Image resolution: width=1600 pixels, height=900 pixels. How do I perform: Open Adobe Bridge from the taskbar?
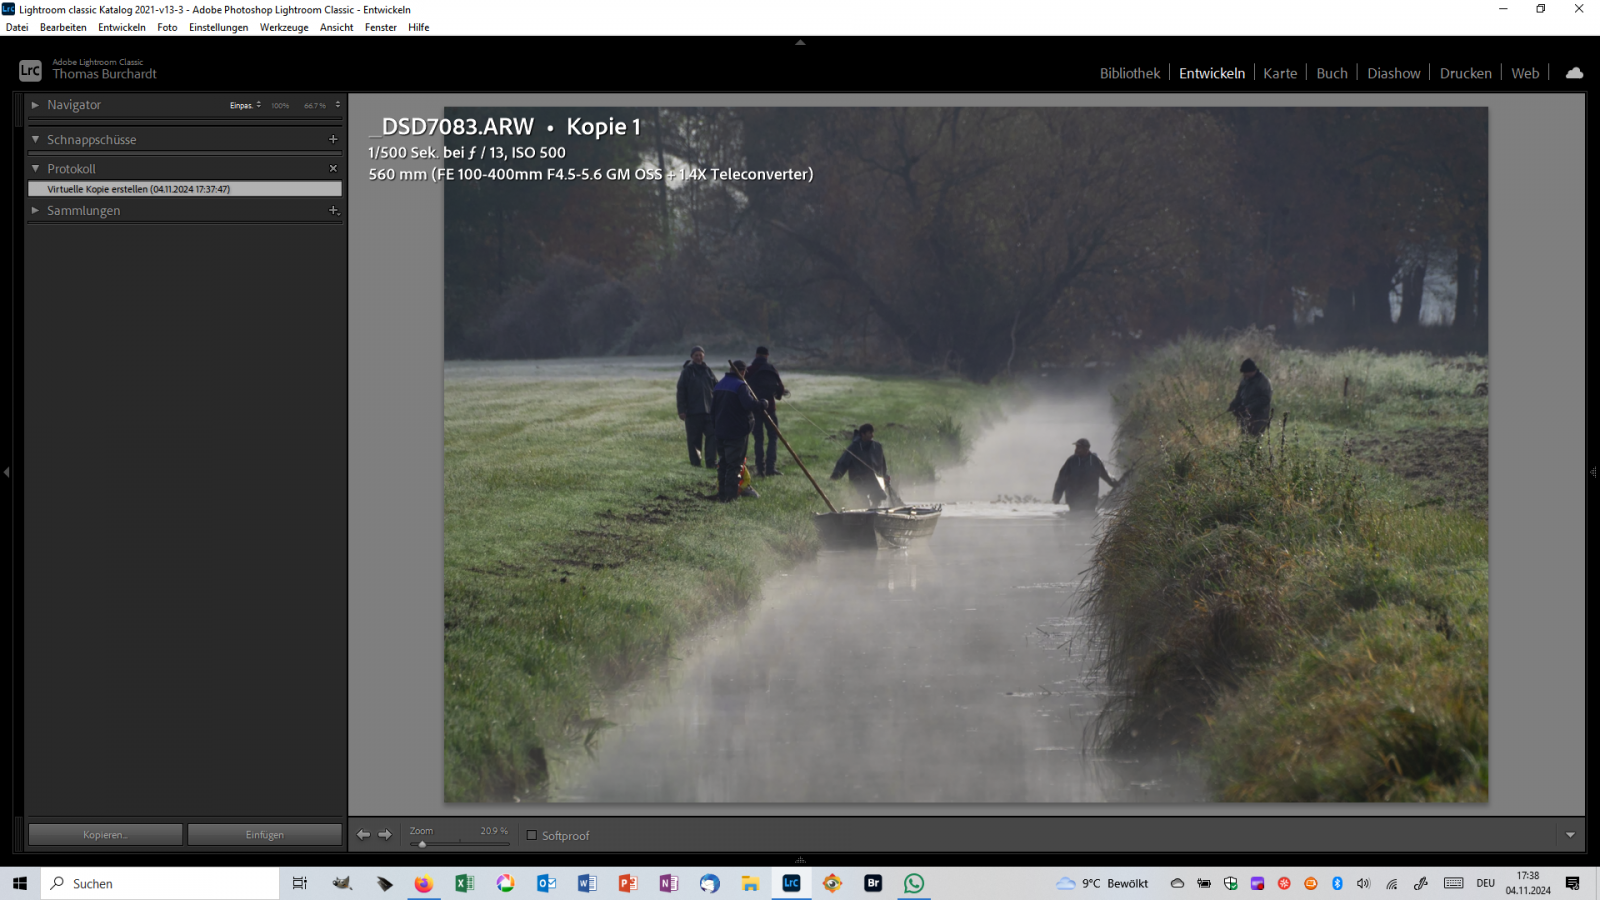(x=873, y=883)
